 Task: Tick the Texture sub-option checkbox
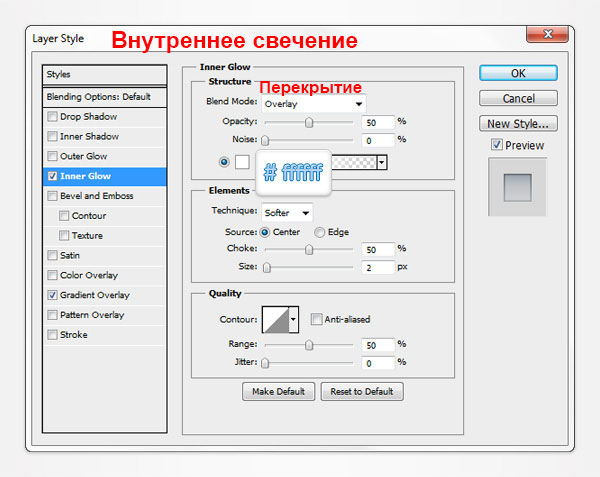[64, 235]
